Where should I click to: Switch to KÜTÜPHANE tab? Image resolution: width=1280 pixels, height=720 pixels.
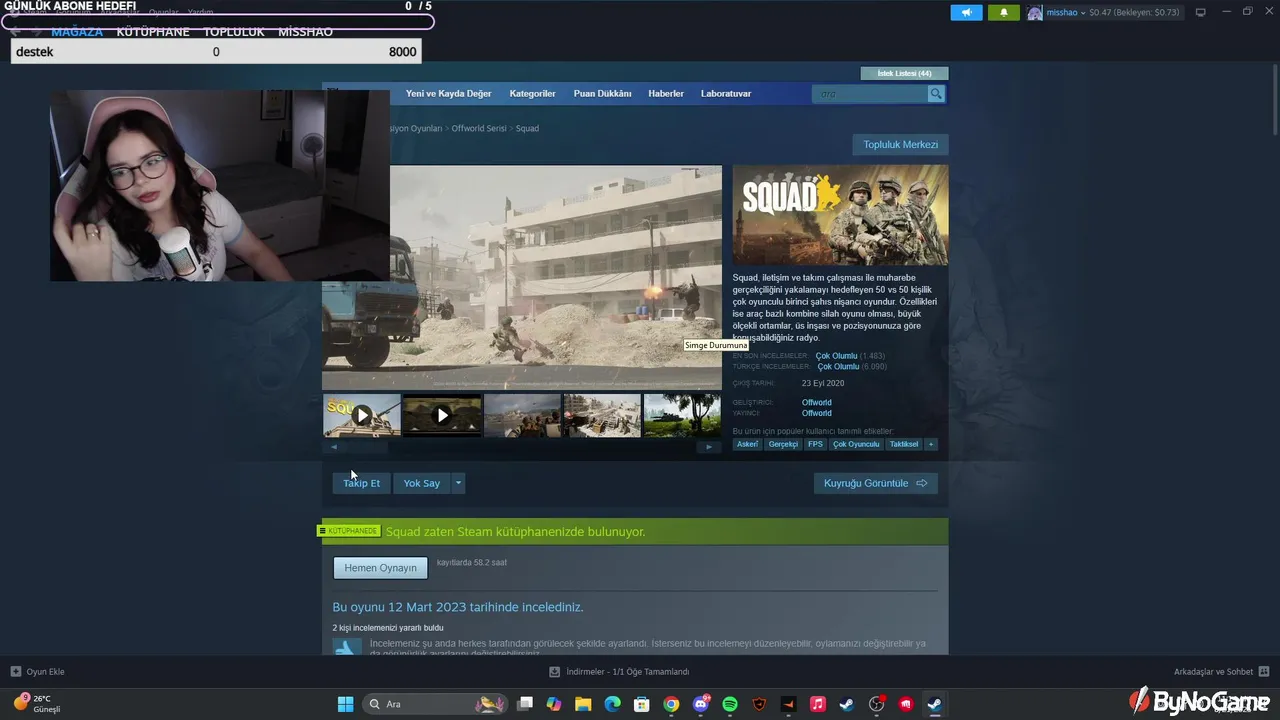pyautogui.click(x=153, y=32)
